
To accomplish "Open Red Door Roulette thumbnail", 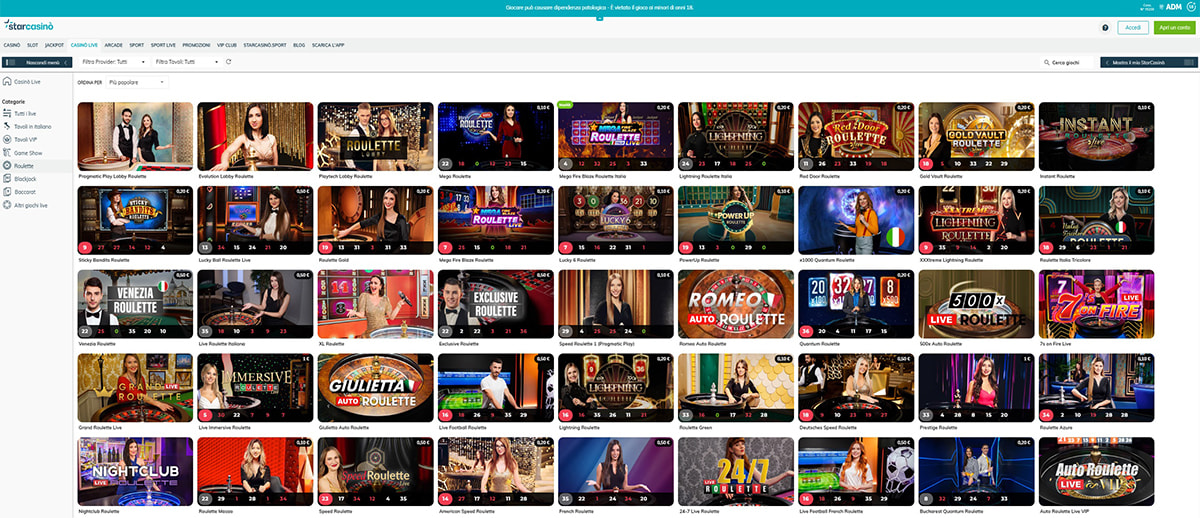I will 856,136.
